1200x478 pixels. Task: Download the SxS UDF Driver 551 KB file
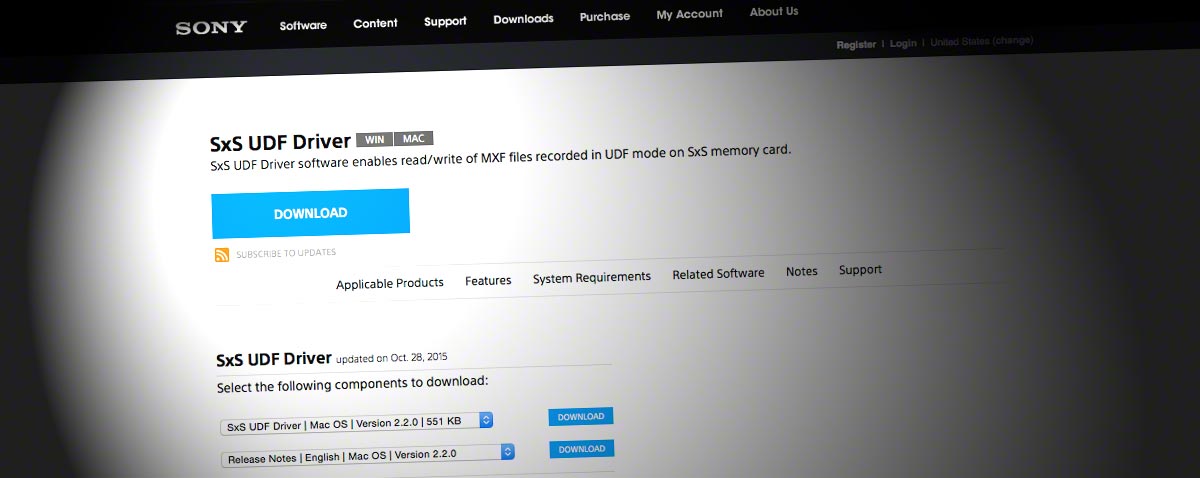click(581, 416)
